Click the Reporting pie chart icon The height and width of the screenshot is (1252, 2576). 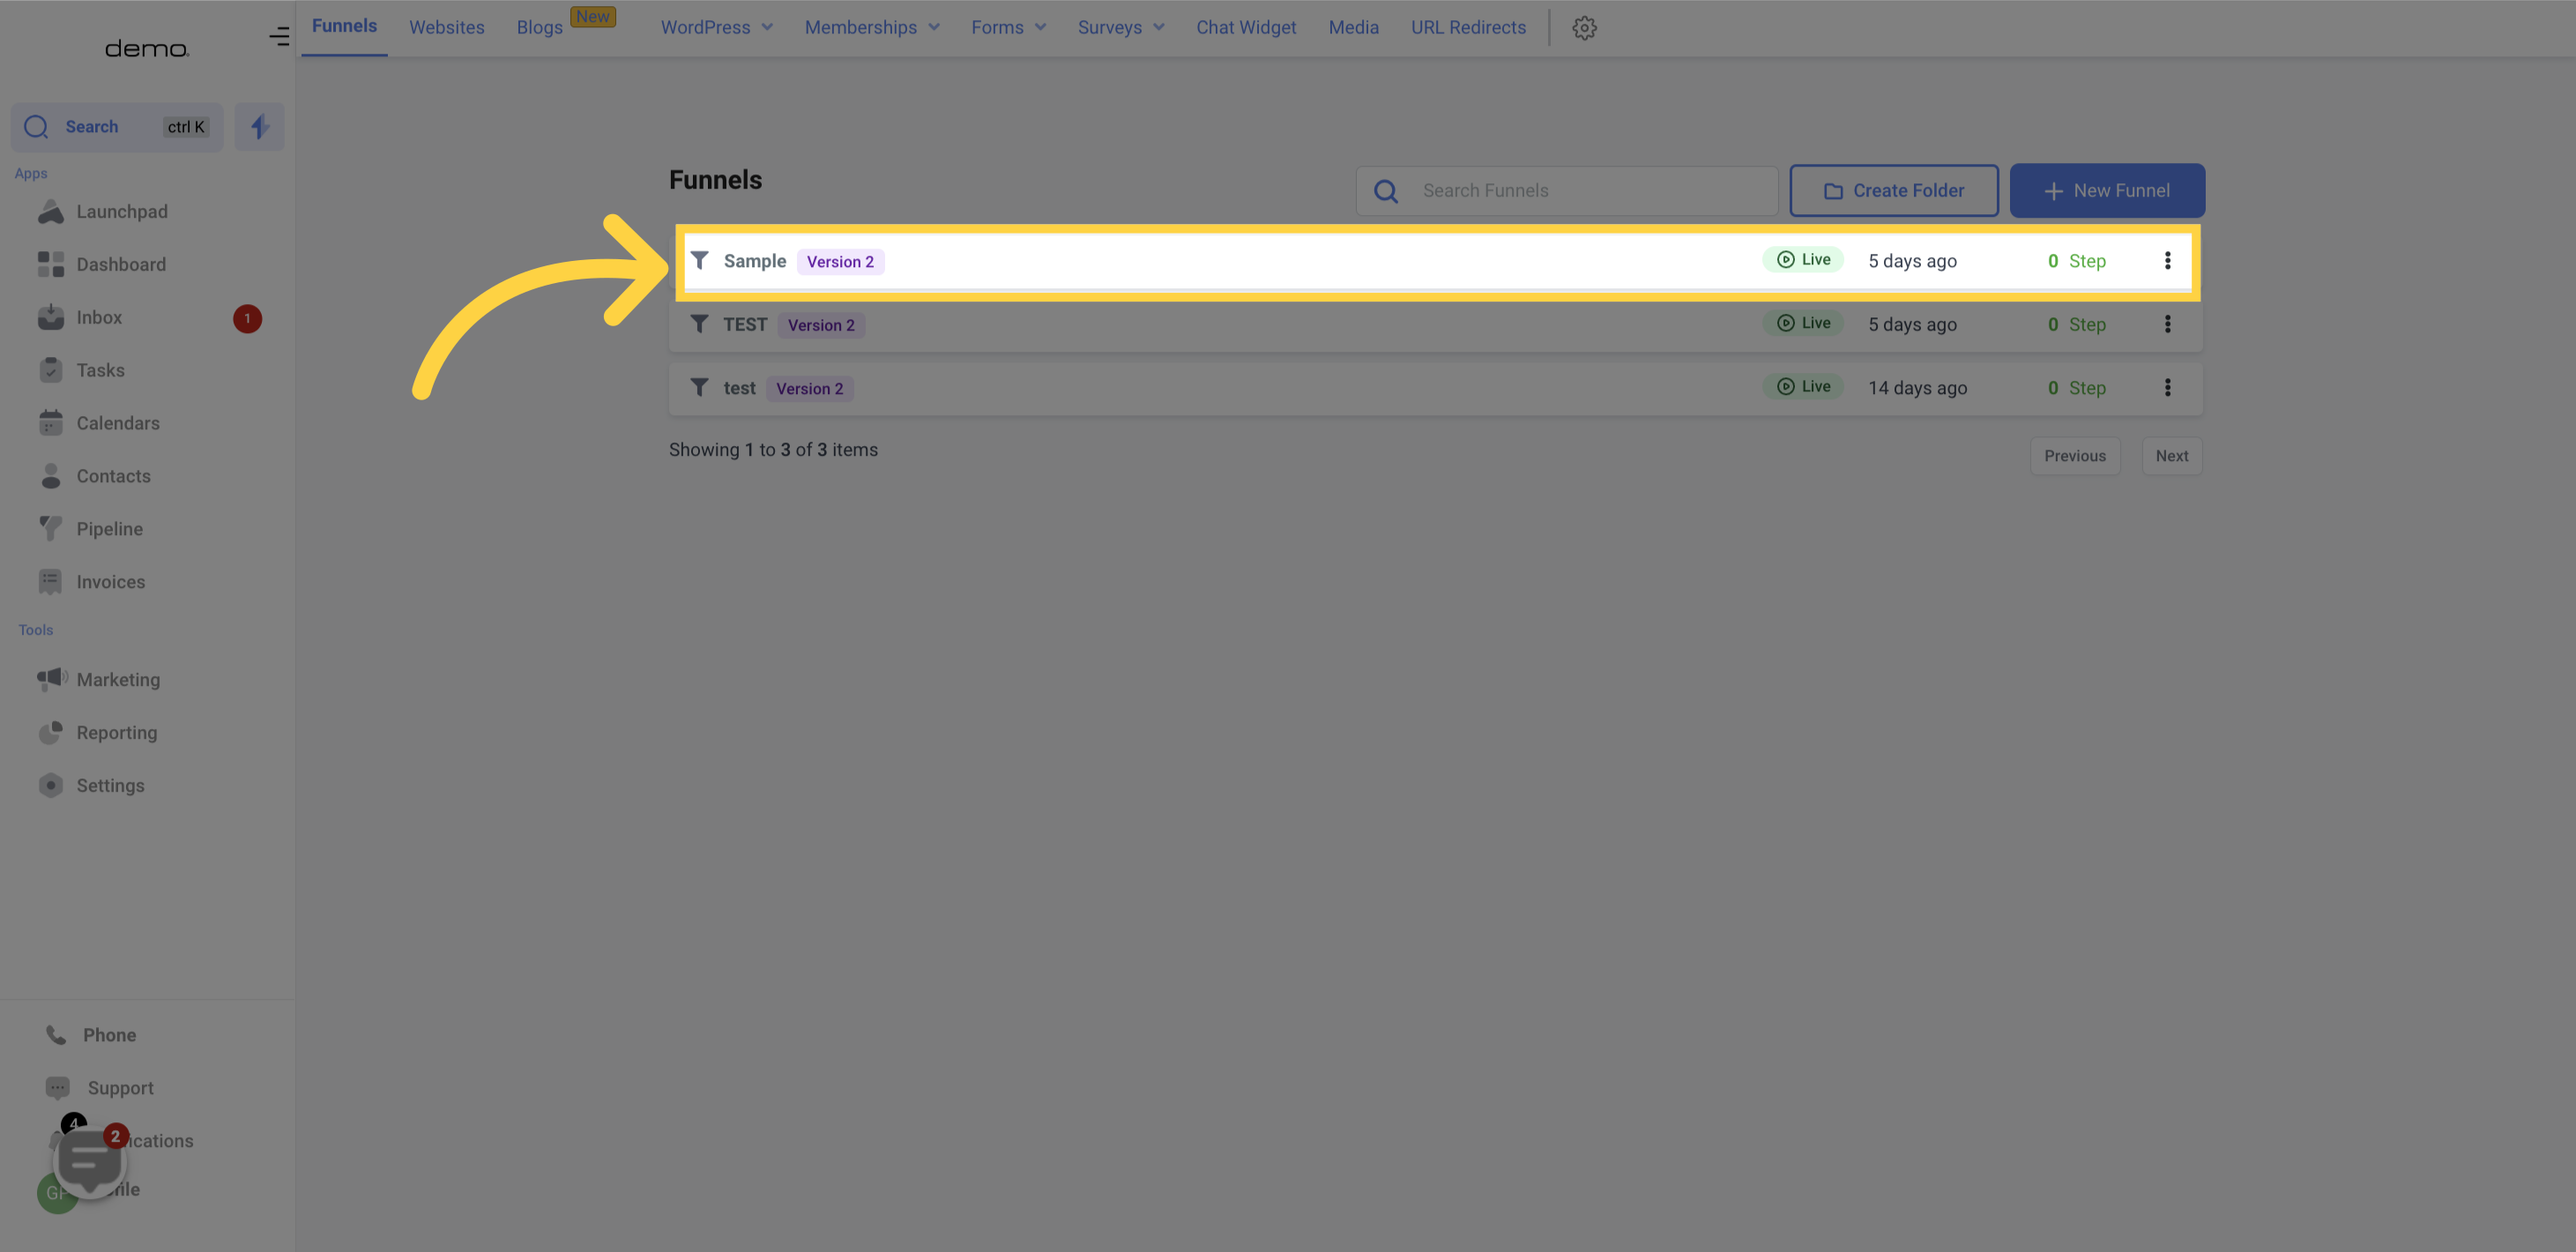point(50,733)
